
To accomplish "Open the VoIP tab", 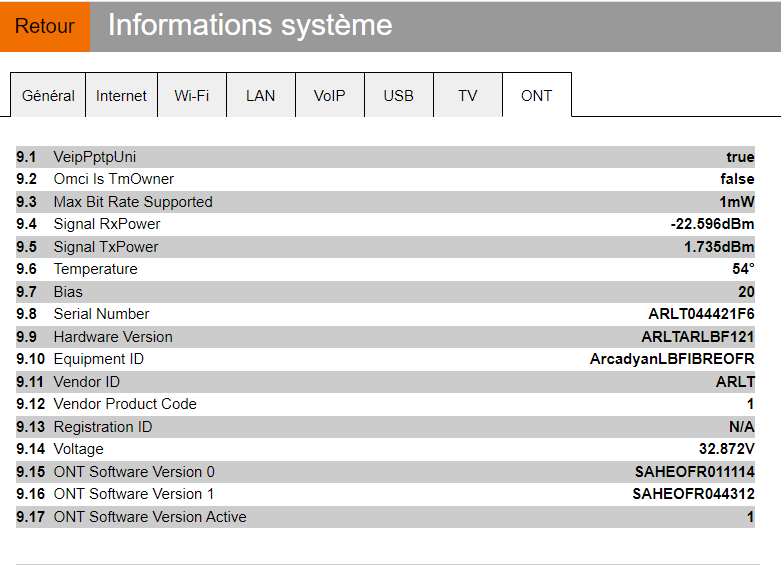I will 329,96.
